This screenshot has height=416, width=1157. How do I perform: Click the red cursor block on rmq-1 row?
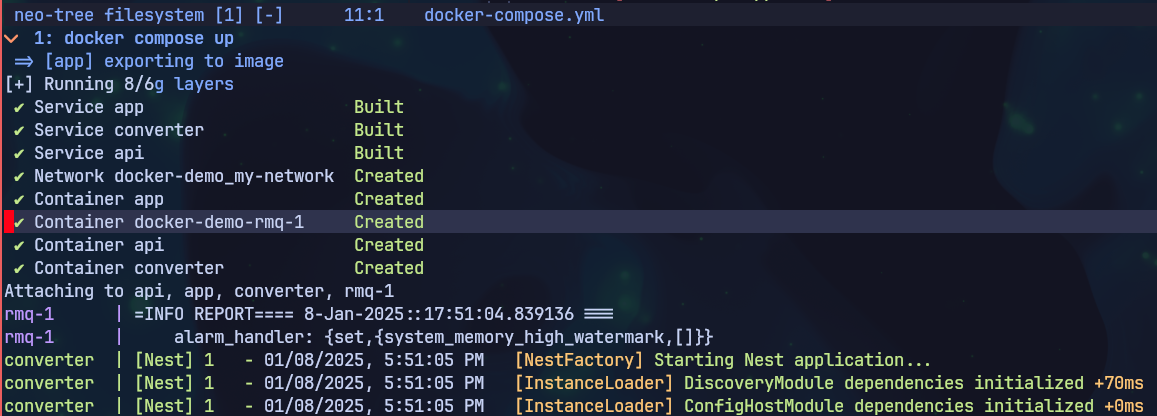9,222
